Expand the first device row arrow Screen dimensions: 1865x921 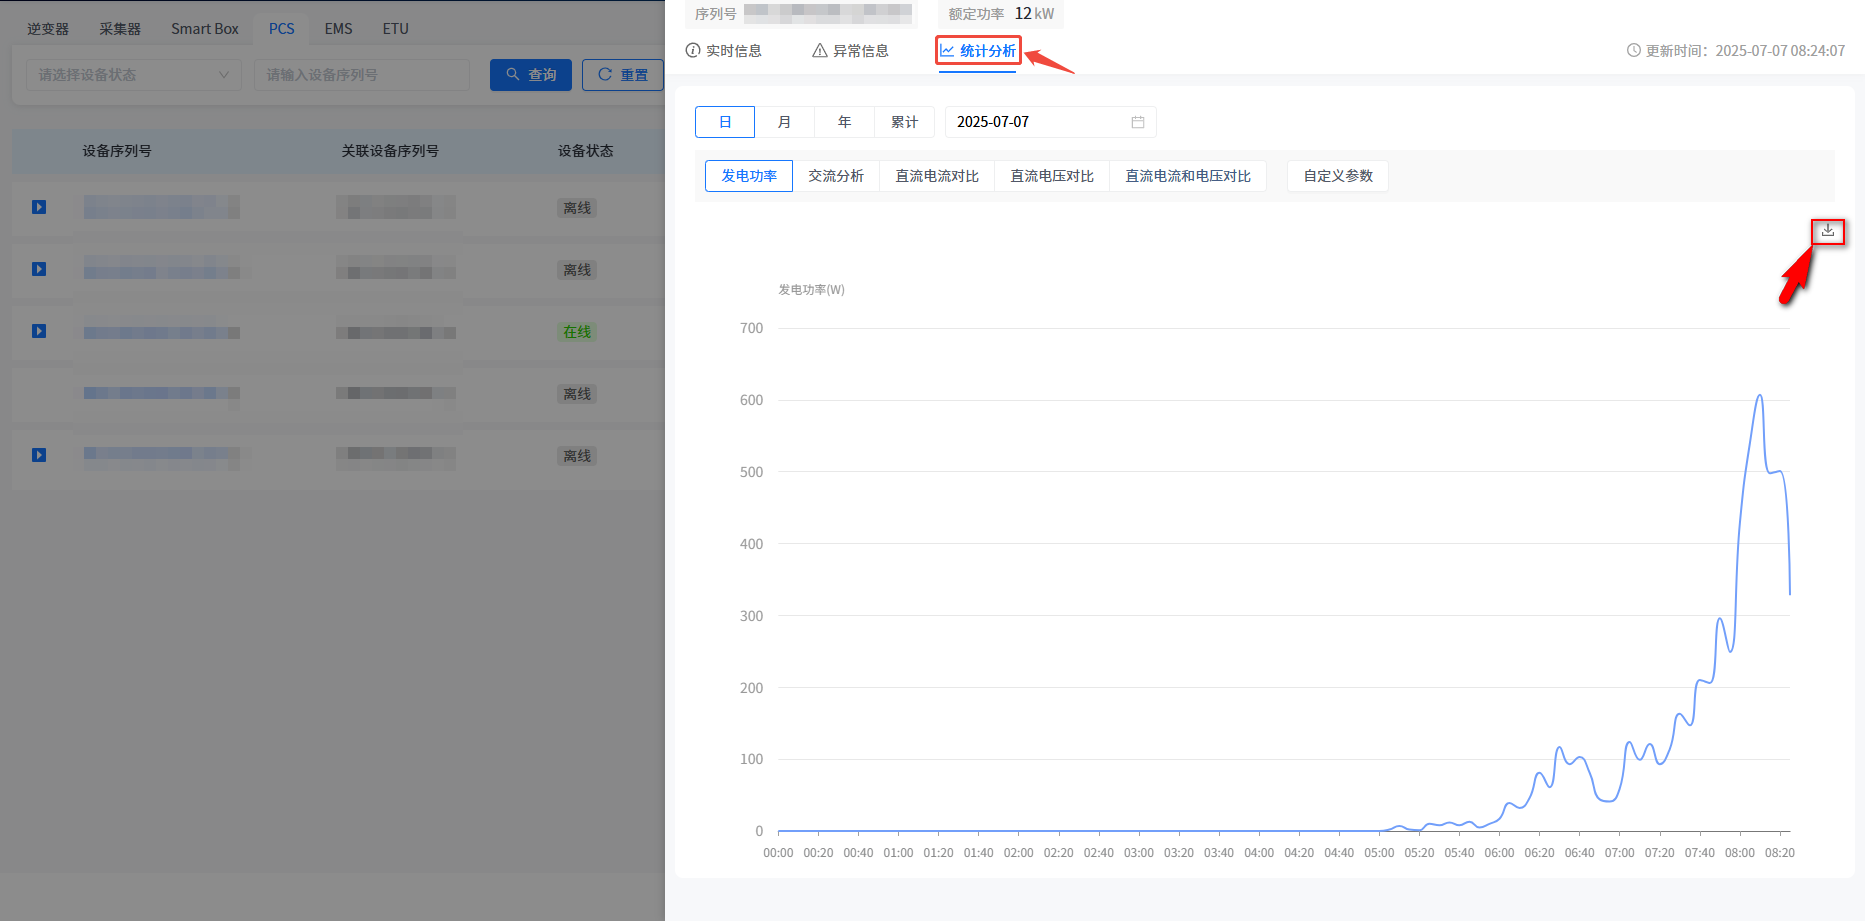pos(39,207)
